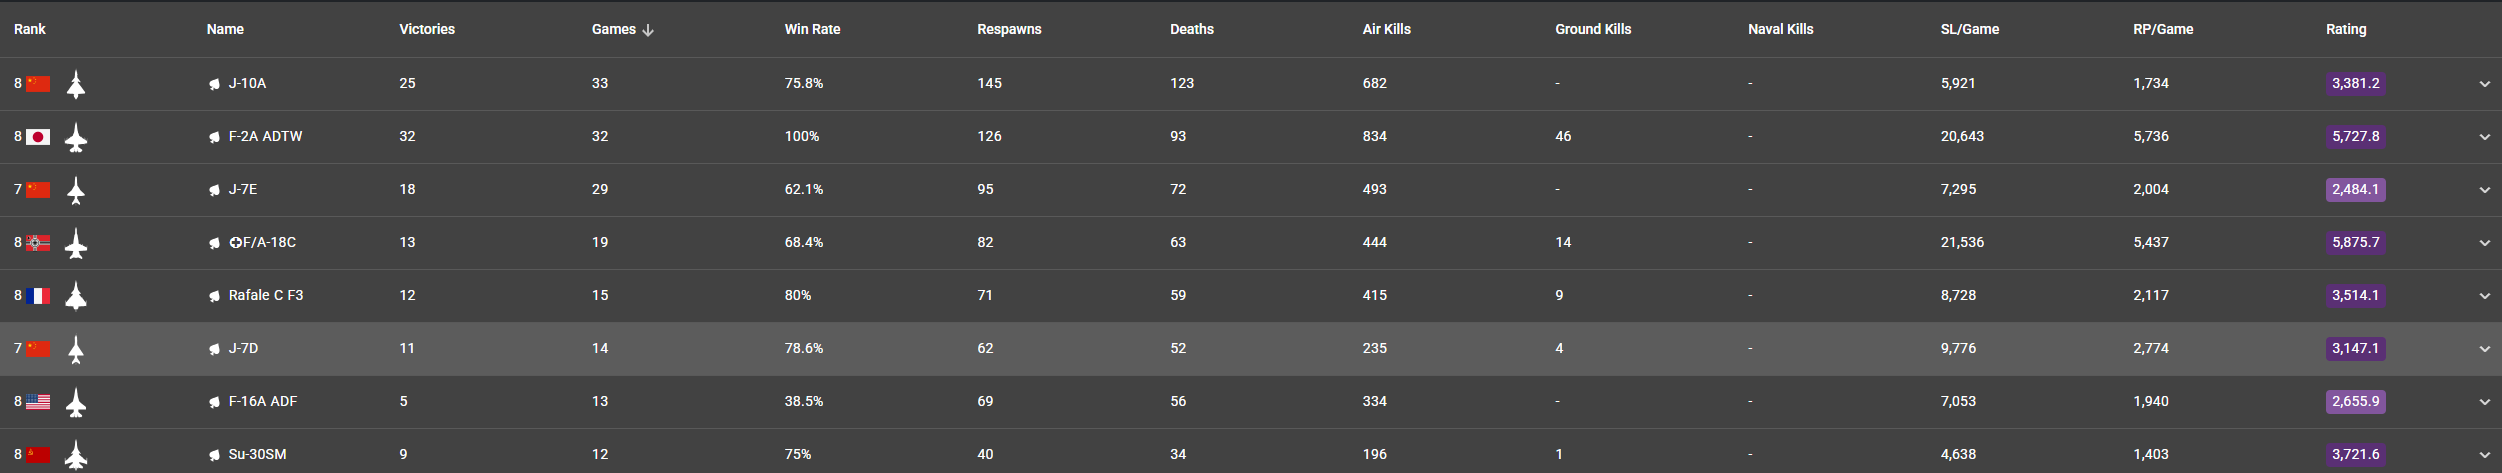Screen dimensions: 2502x473
Task: Click the purple 5,727.8 rating badge
Action: click(x=2355, y=137)
